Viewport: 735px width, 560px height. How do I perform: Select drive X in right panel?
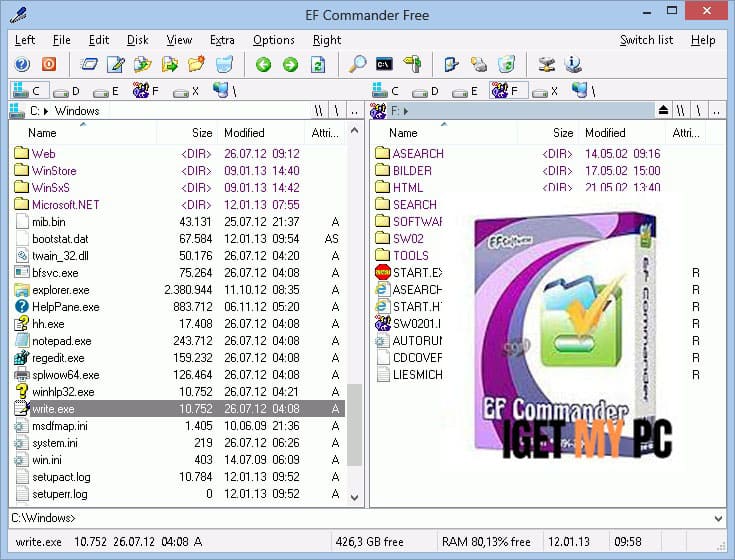(545, 91)
